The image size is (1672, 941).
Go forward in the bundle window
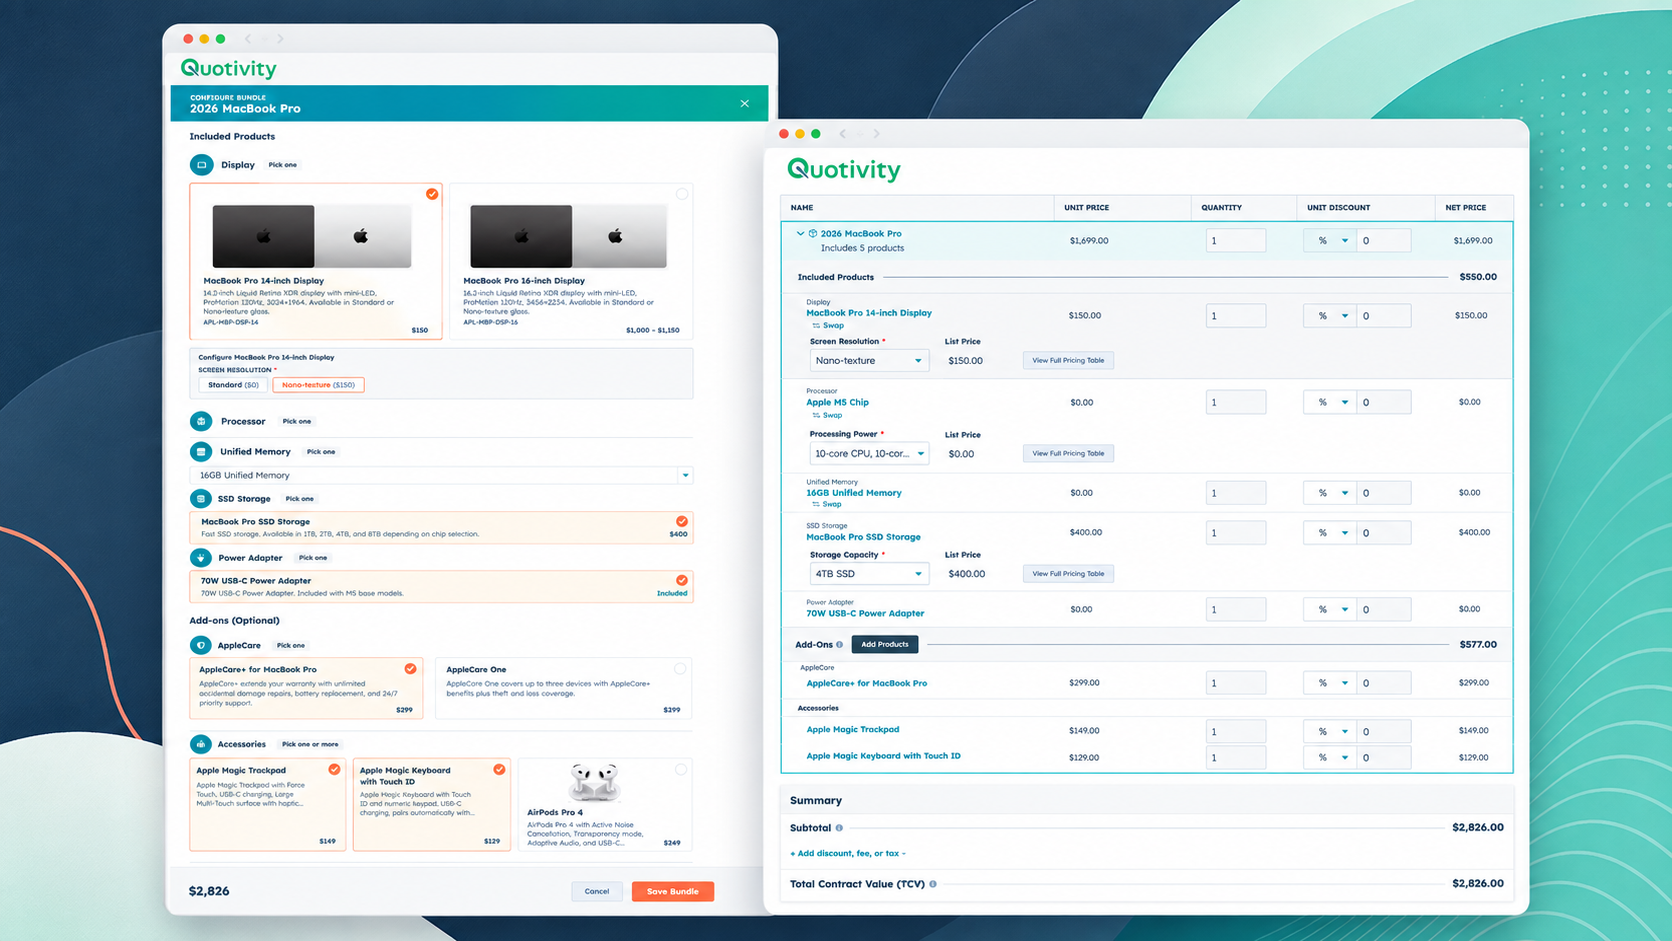click(x=280, y=39)
